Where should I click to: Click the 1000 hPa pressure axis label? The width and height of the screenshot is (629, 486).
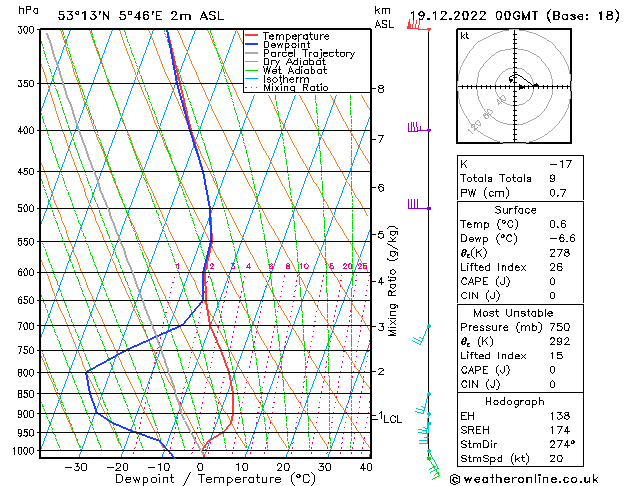26,451
